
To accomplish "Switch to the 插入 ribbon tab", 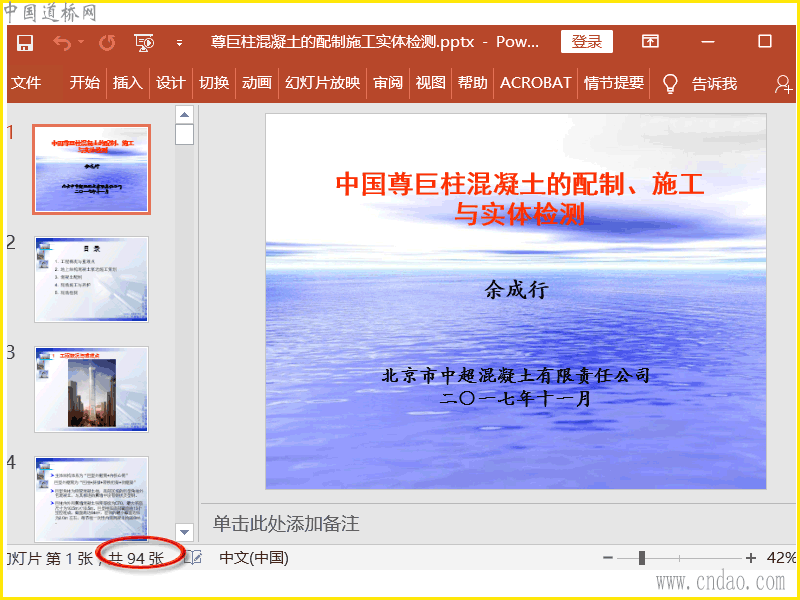I will pos(128,83).
